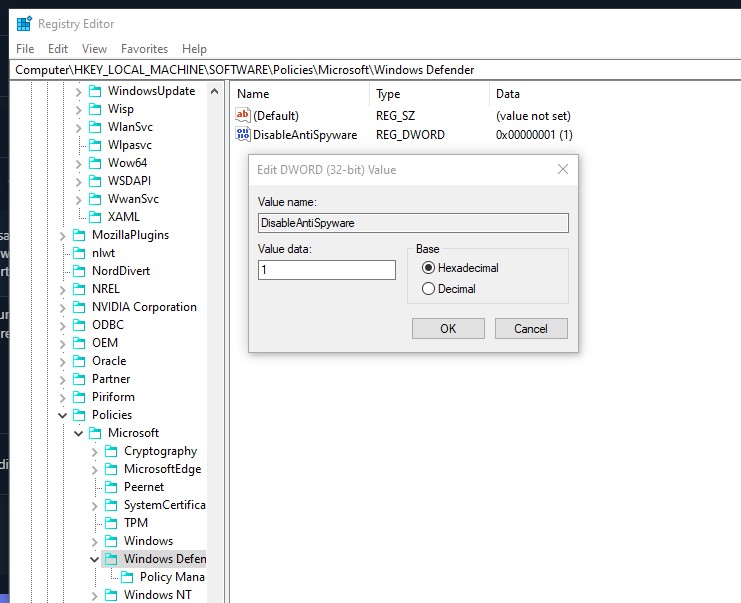
Task: Collapse the Policies key
Action: tap(62, 415)
